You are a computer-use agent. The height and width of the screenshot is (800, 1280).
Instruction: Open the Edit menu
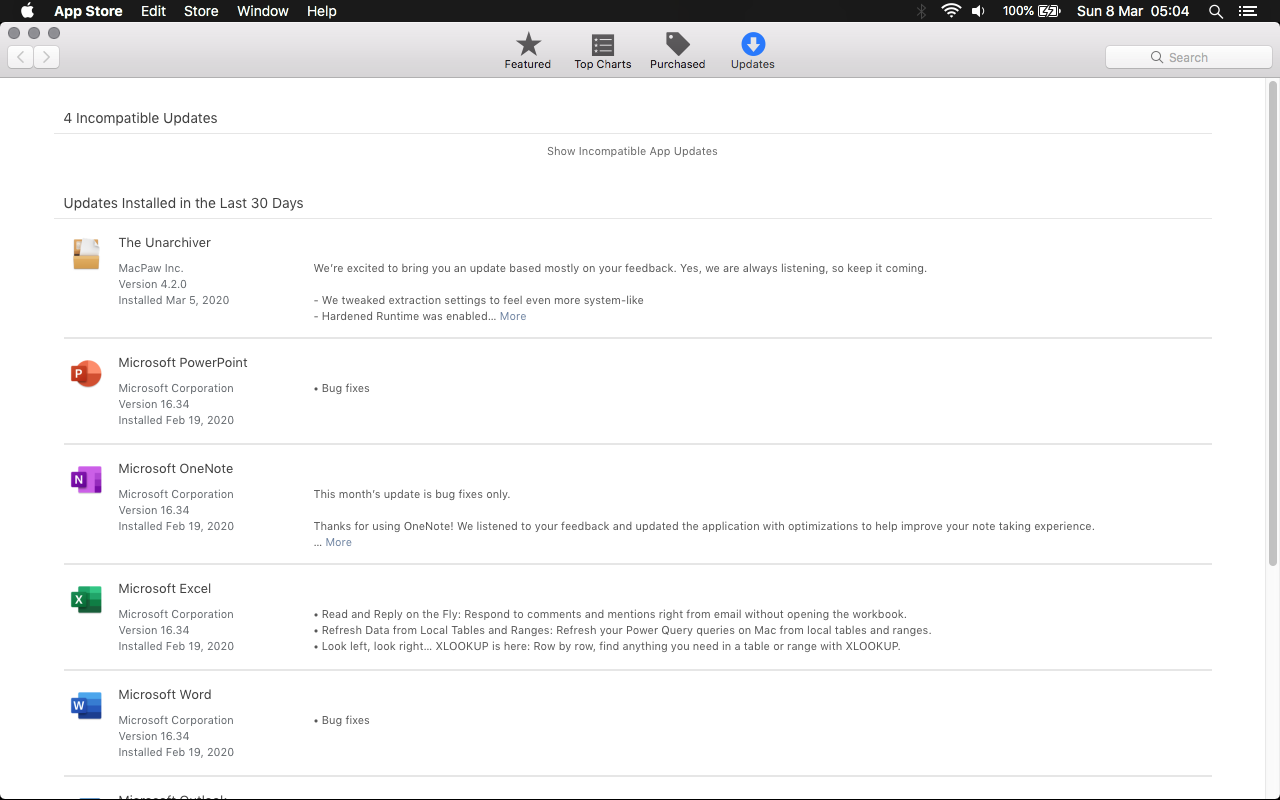153,11
